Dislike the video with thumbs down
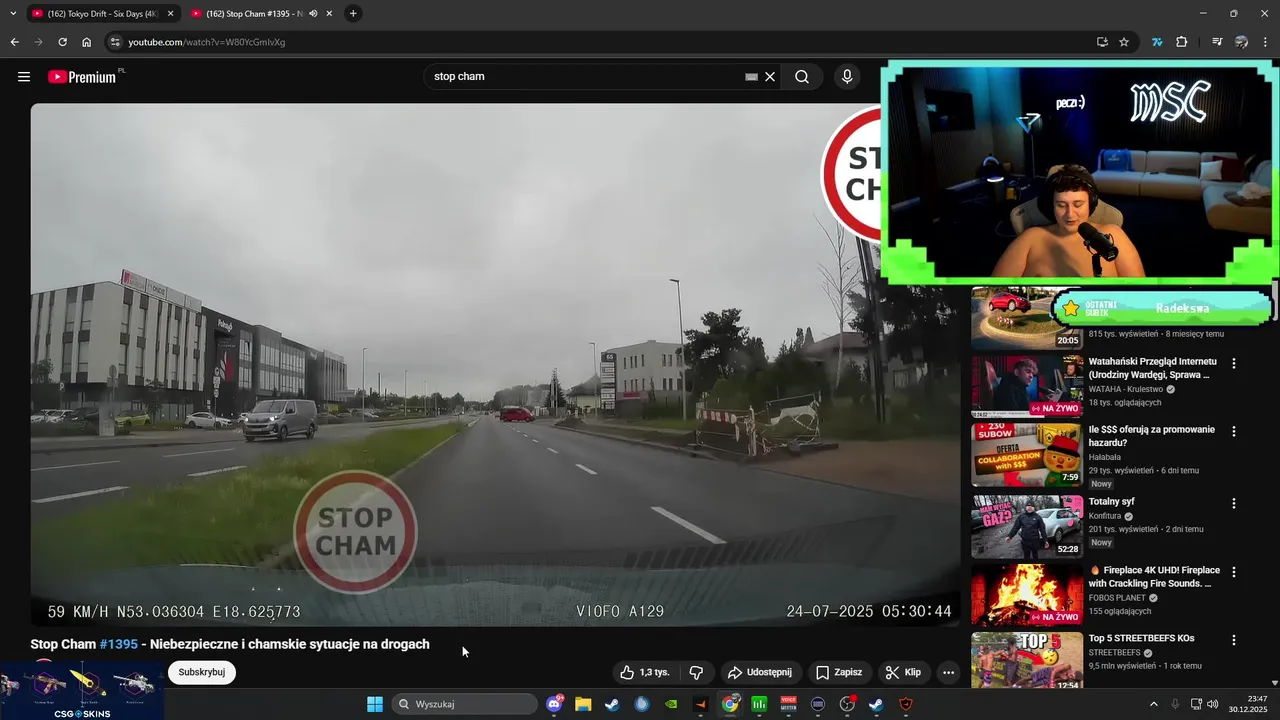The height and width of the screenshot is (720, 1280). pos(697,672)
